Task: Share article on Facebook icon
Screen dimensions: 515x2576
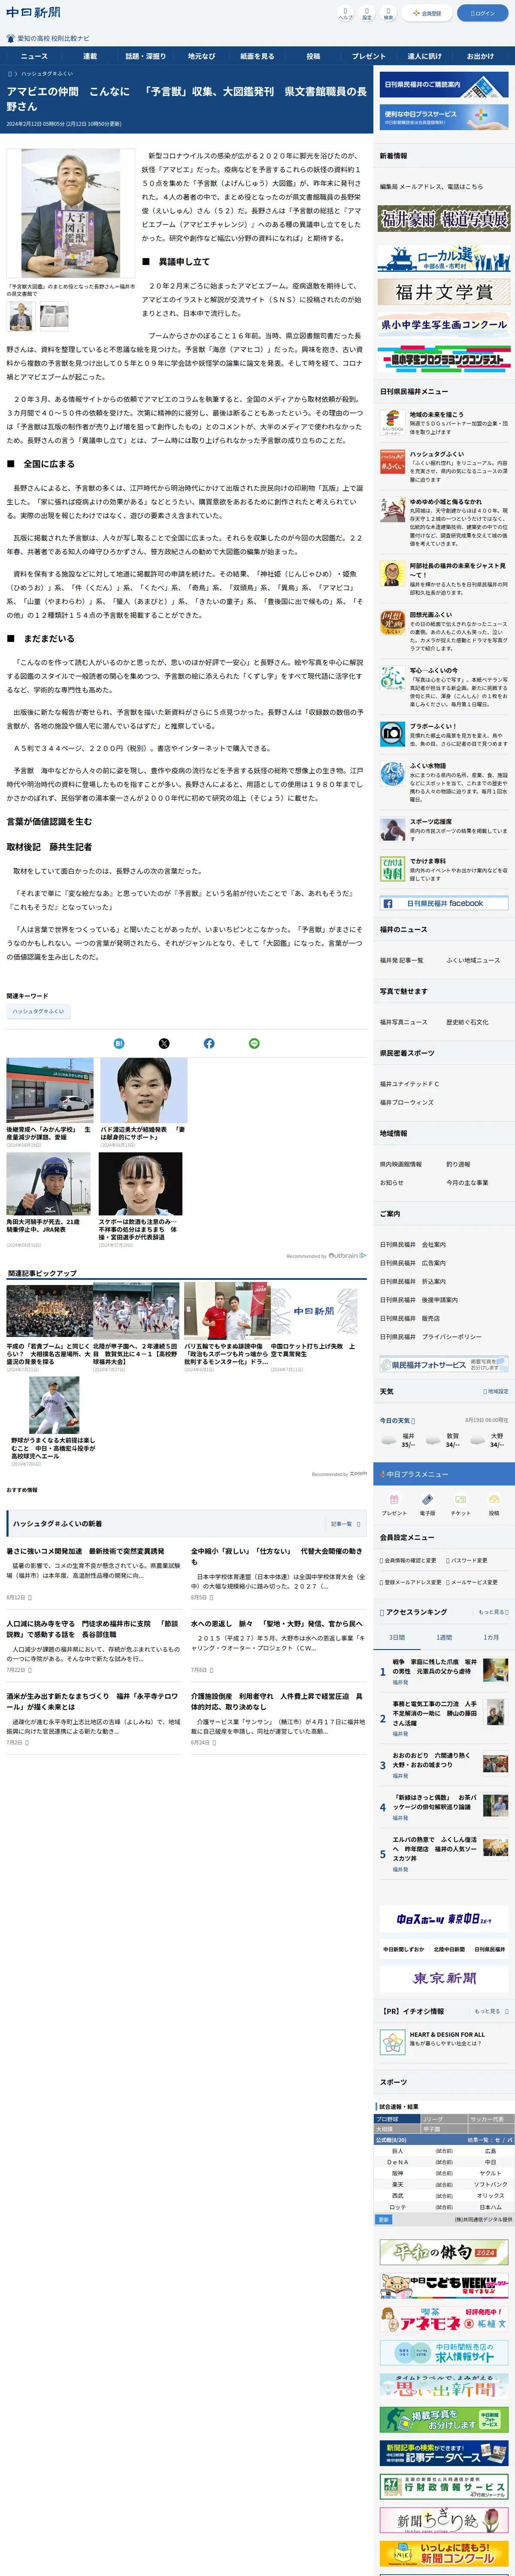Action: [209, 1043]
